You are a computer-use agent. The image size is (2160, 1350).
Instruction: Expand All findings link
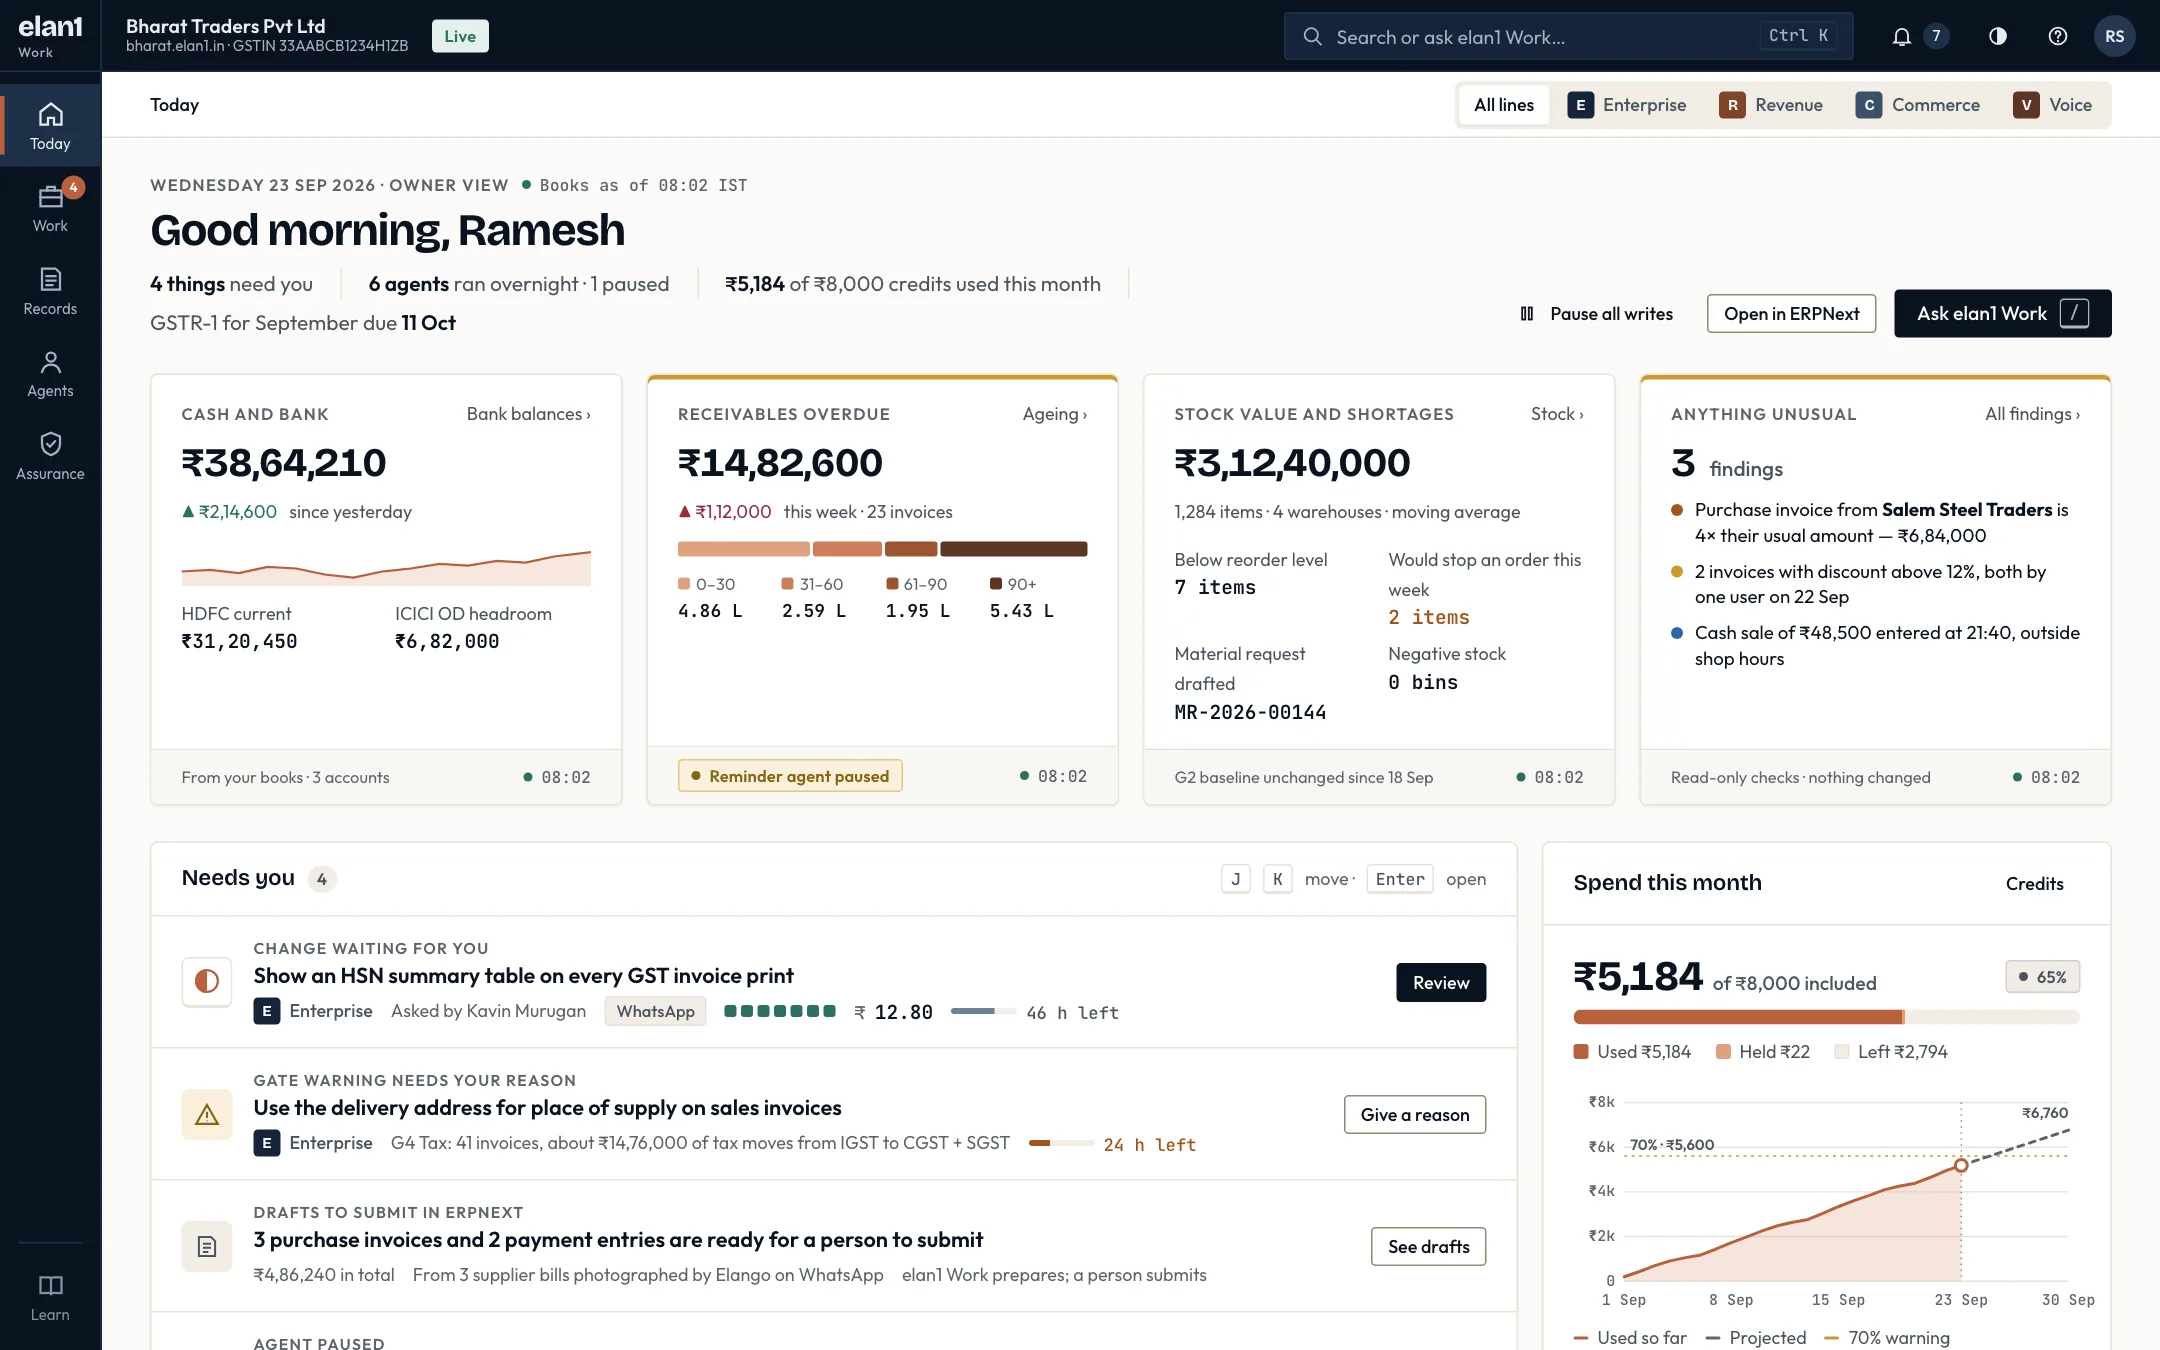[x=2032, y=414]
